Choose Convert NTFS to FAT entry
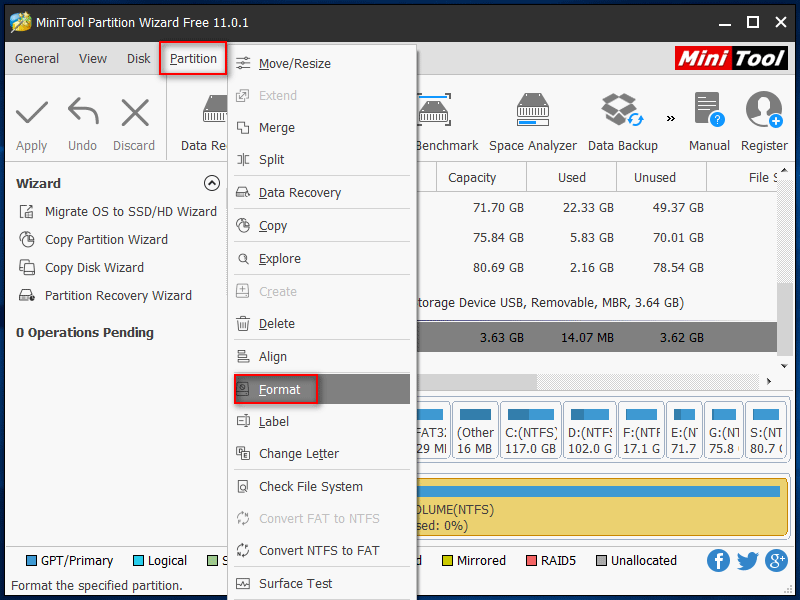800x600 pixels. pos(322,551)
